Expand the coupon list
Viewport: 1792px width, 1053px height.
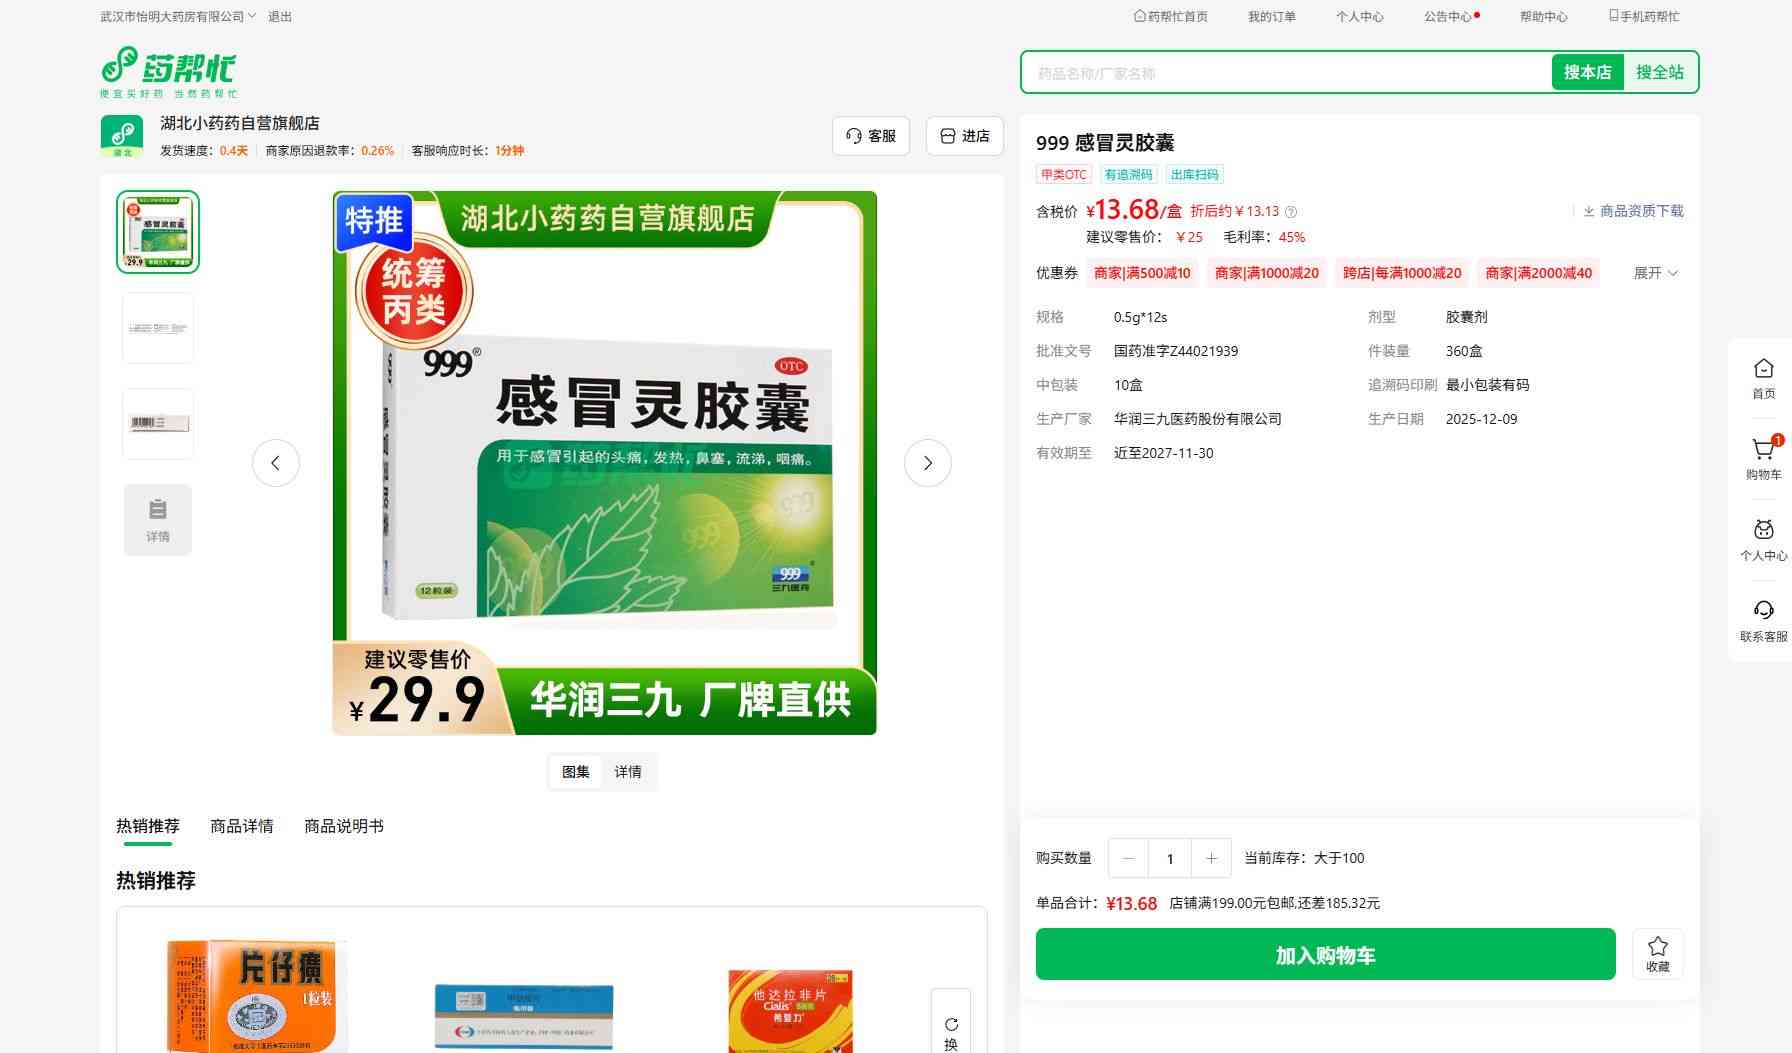click(x=1656, y=273)
